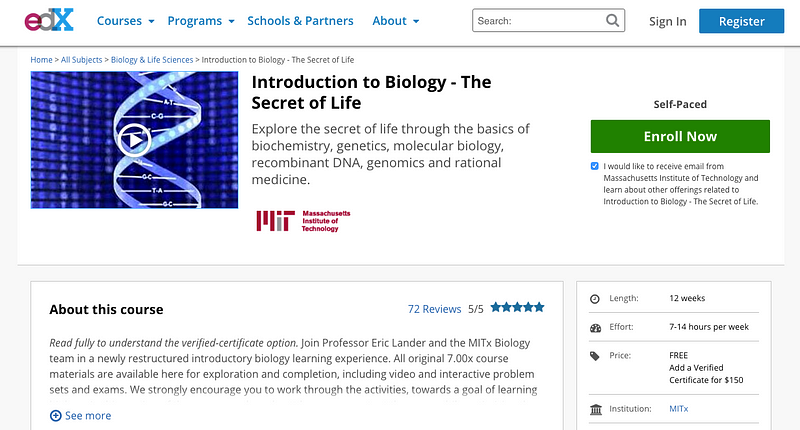Click the Register button
Viewport: 800px width, 430px height.
point(741,21)
